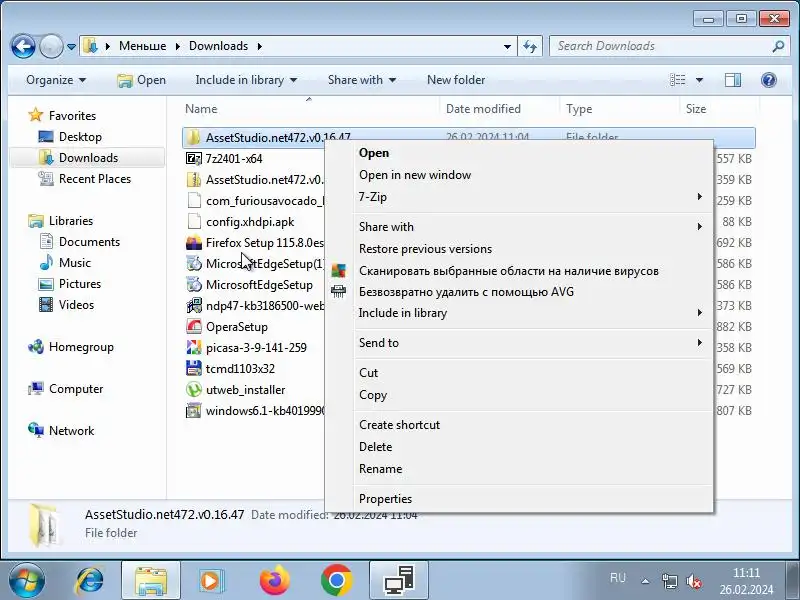Choose Open in new window
The image size is (800, 600).
(519, 175)
